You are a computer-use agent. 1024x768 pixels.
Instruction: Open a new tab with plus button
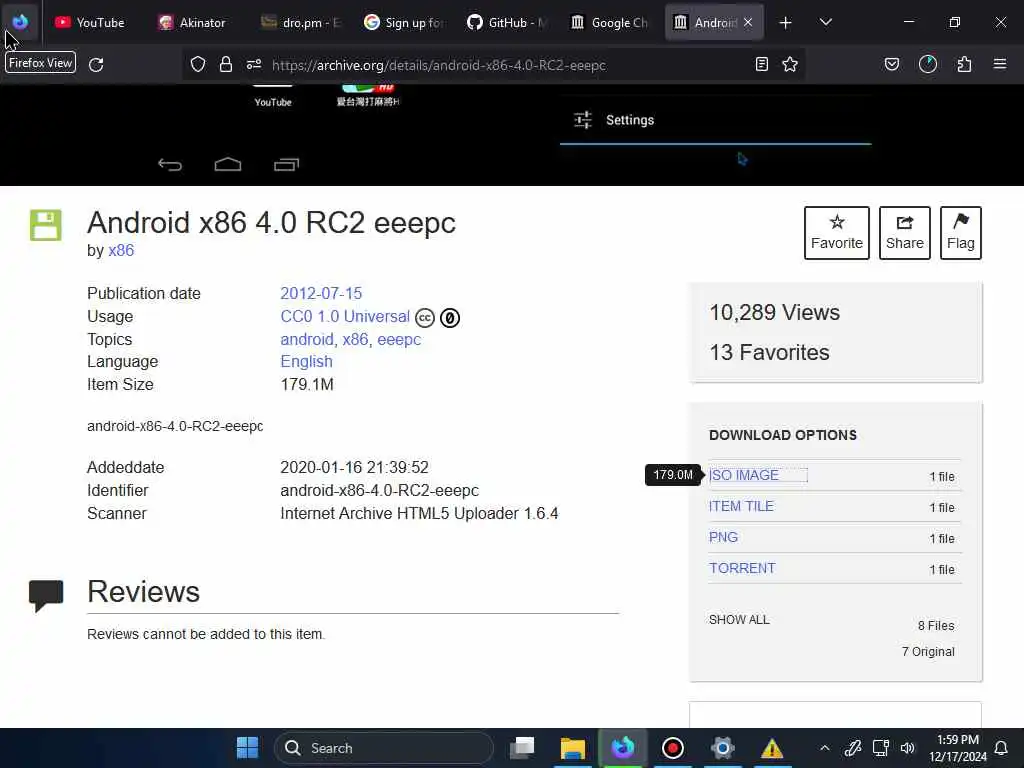786,23
